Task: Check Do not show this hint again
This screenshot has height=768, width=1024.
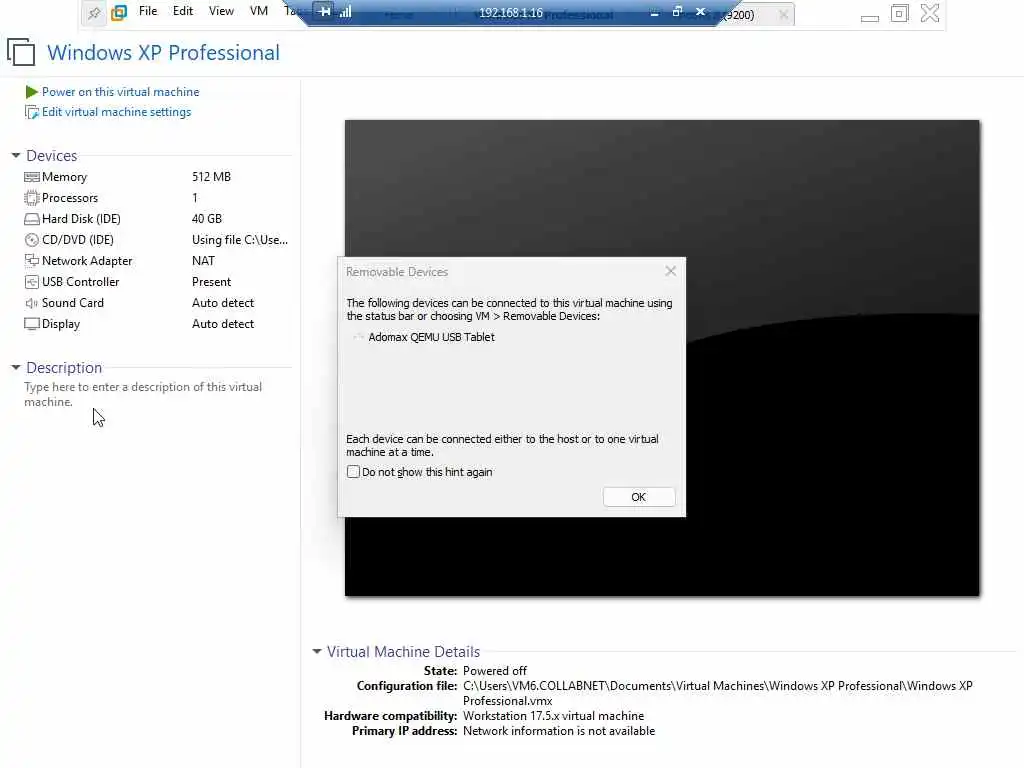Action: 353,472
